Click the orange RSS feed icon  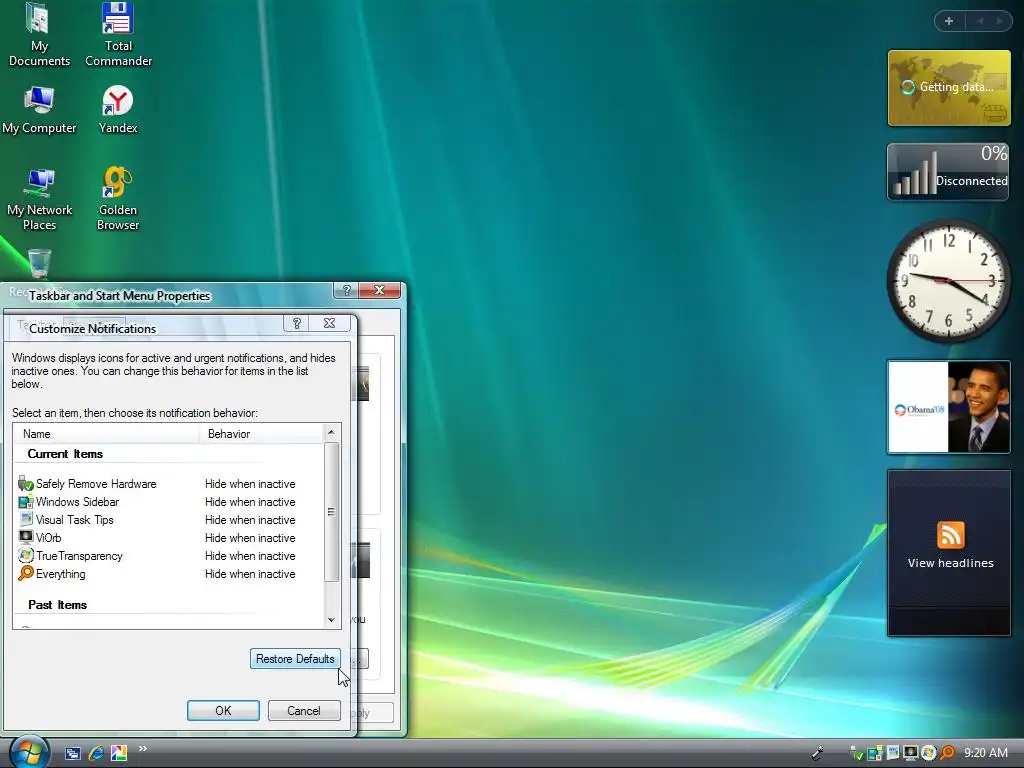950,535
